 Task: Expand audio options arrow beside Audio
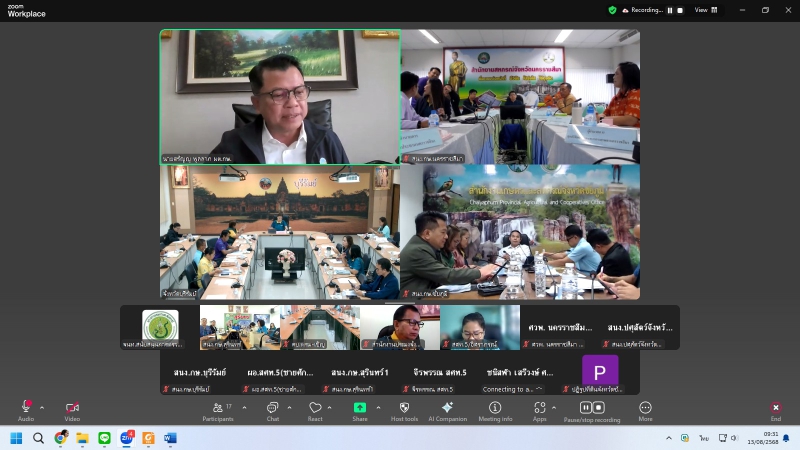pos(42,408)
